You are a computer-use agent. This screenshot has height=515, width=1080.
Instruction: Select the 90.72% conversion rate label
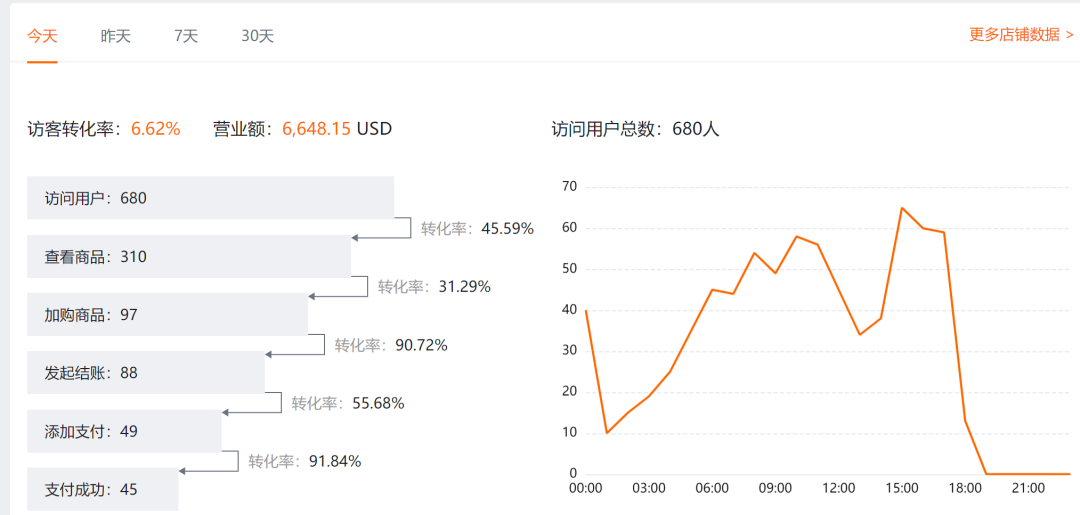[x=391, y=345]
